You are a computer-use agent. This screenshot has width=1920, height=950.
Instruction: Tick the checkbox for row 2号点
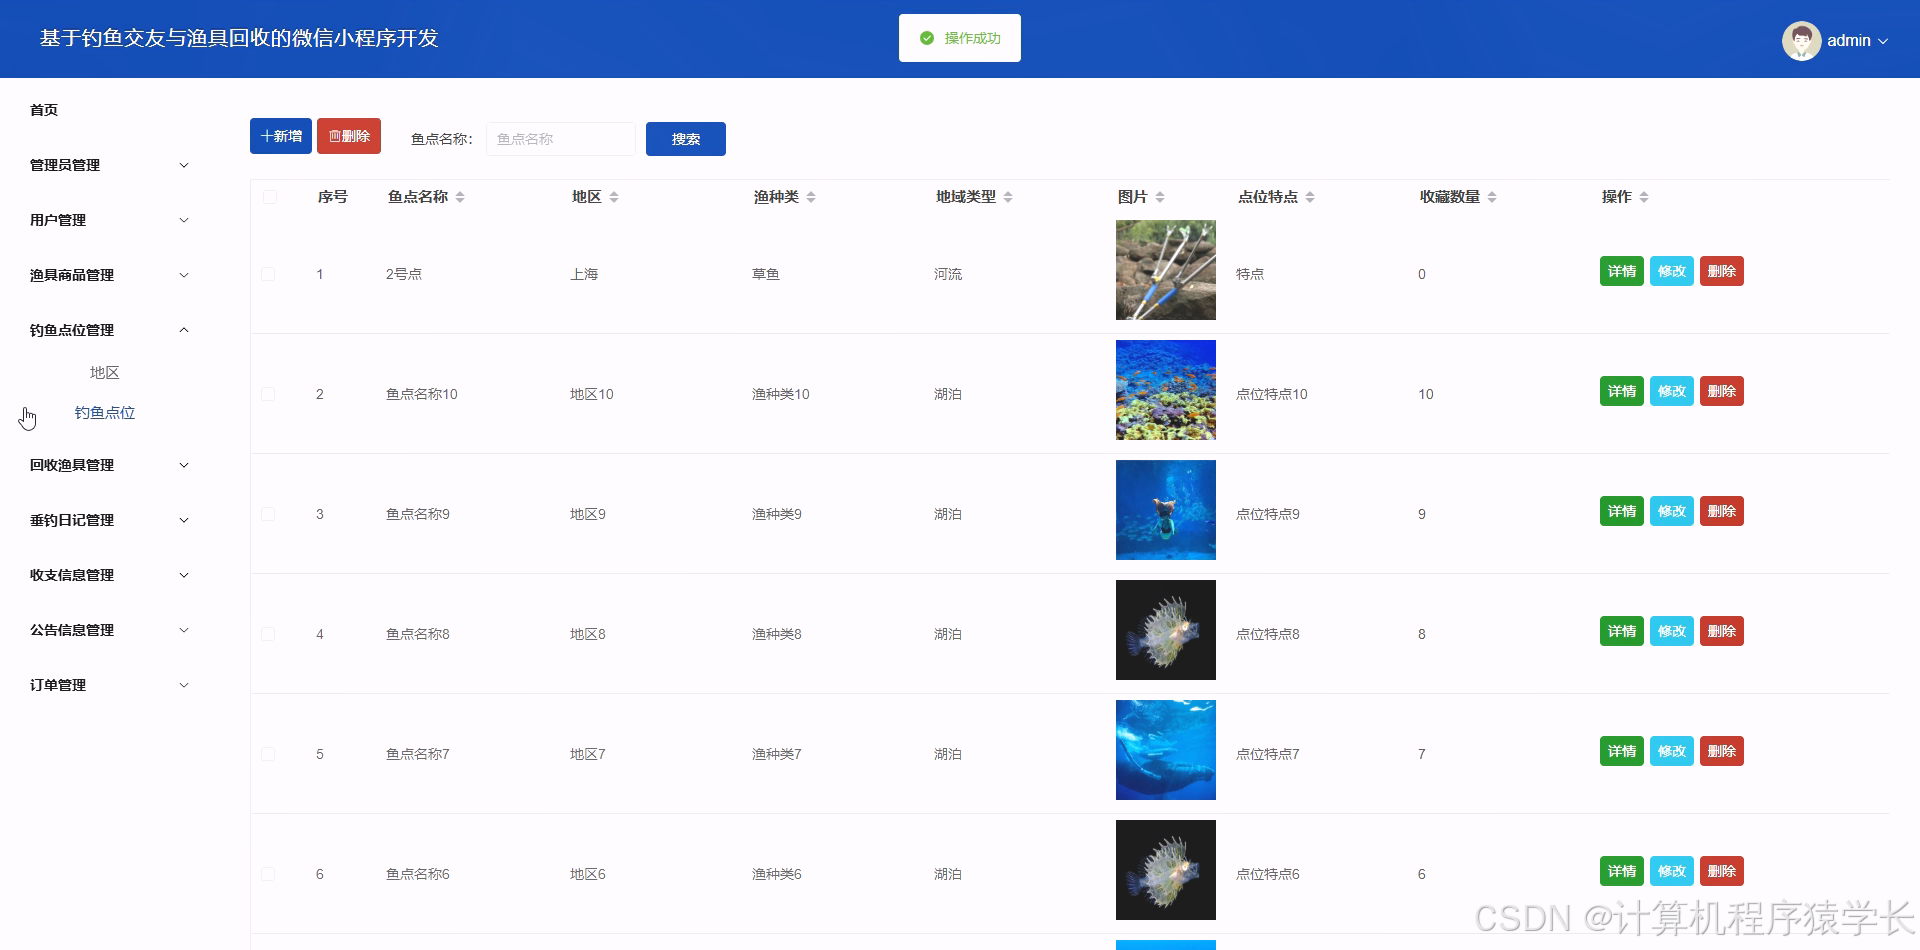pyautogui.click(x=268, y=274)
